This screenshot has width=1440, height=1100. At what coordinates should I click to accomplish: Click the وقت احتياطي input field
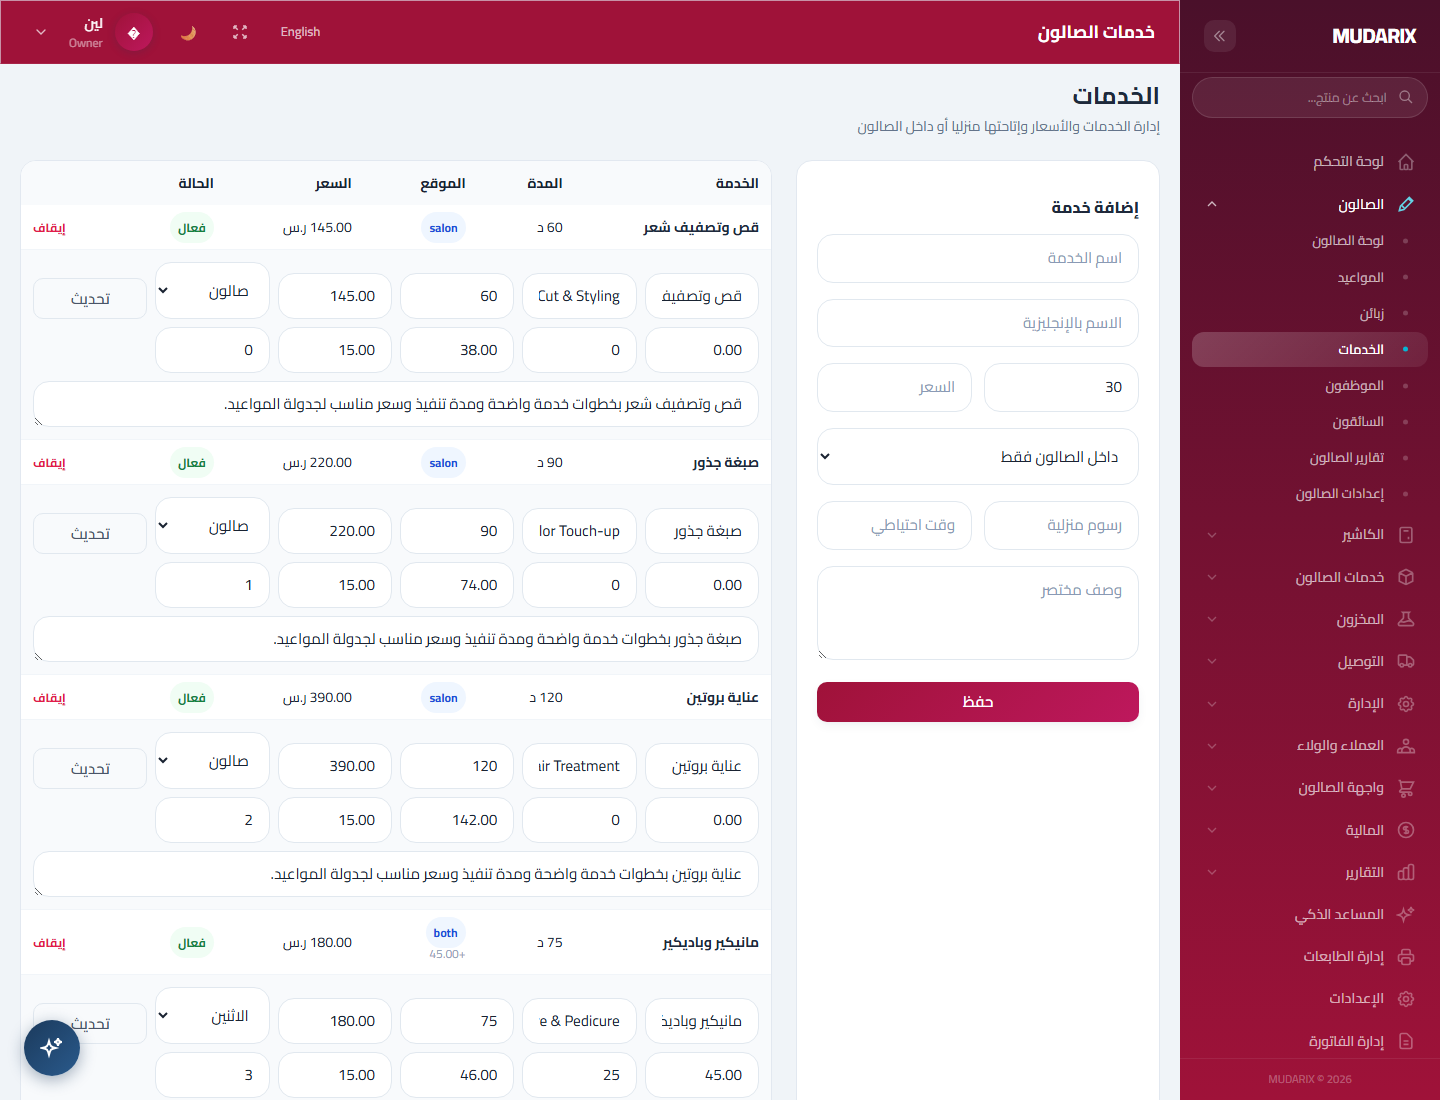point(894,526)
